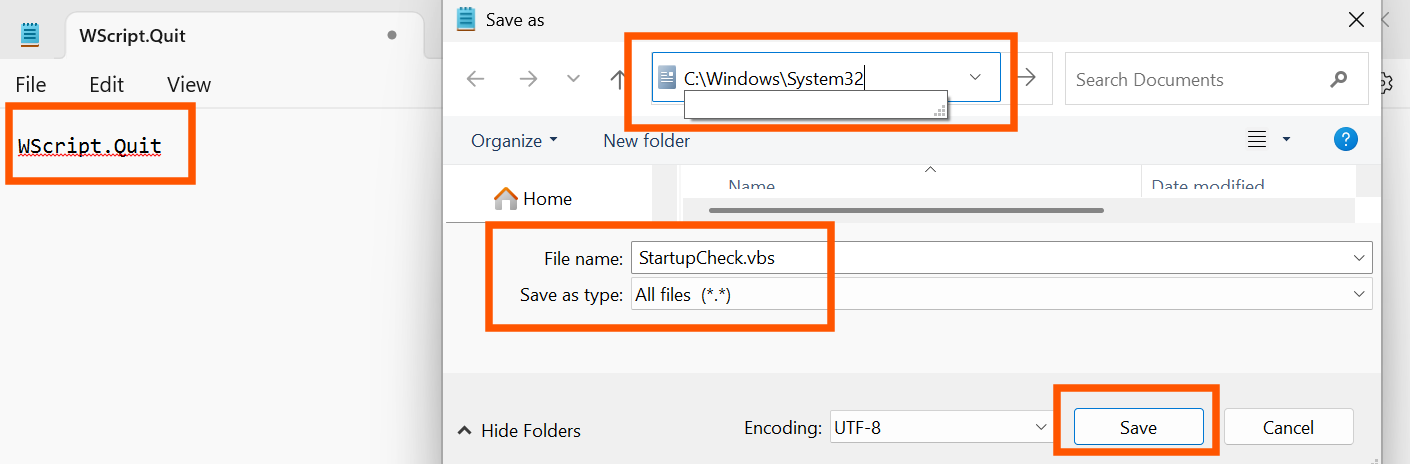1410x464 pixels.
Task: Click the File name input field
Action: 990,258
